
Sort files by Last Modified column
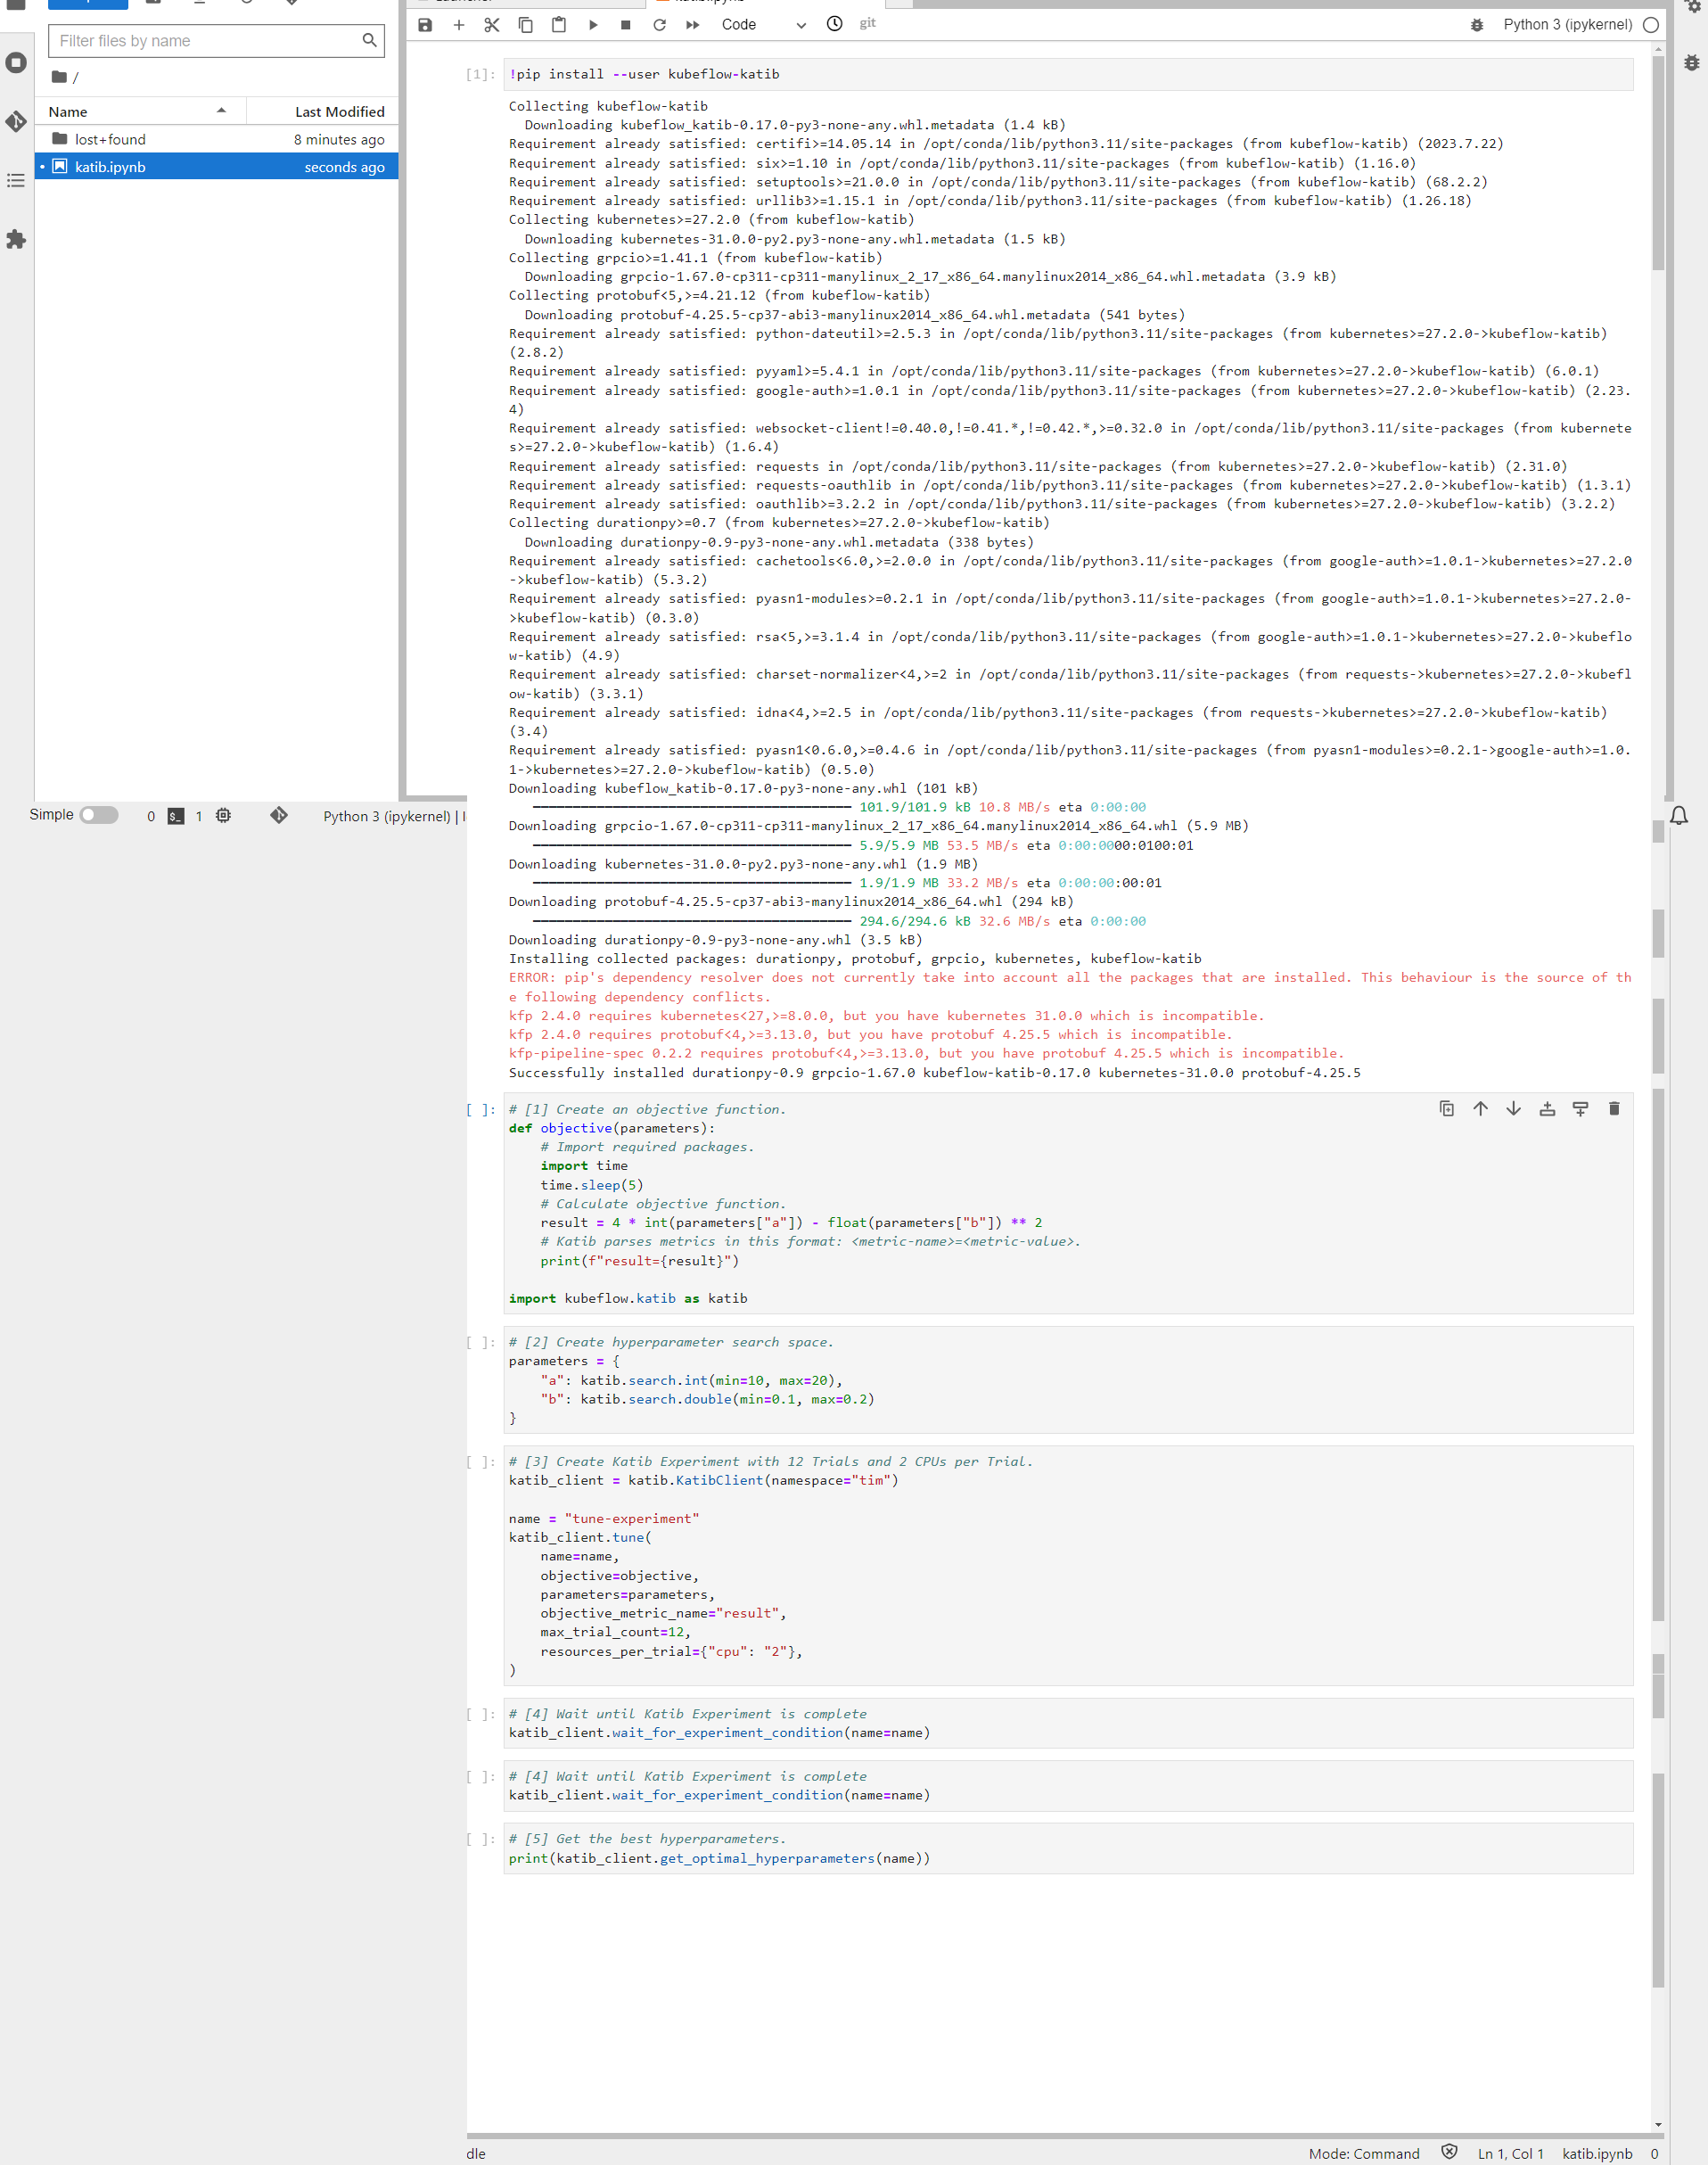point(322,112)
